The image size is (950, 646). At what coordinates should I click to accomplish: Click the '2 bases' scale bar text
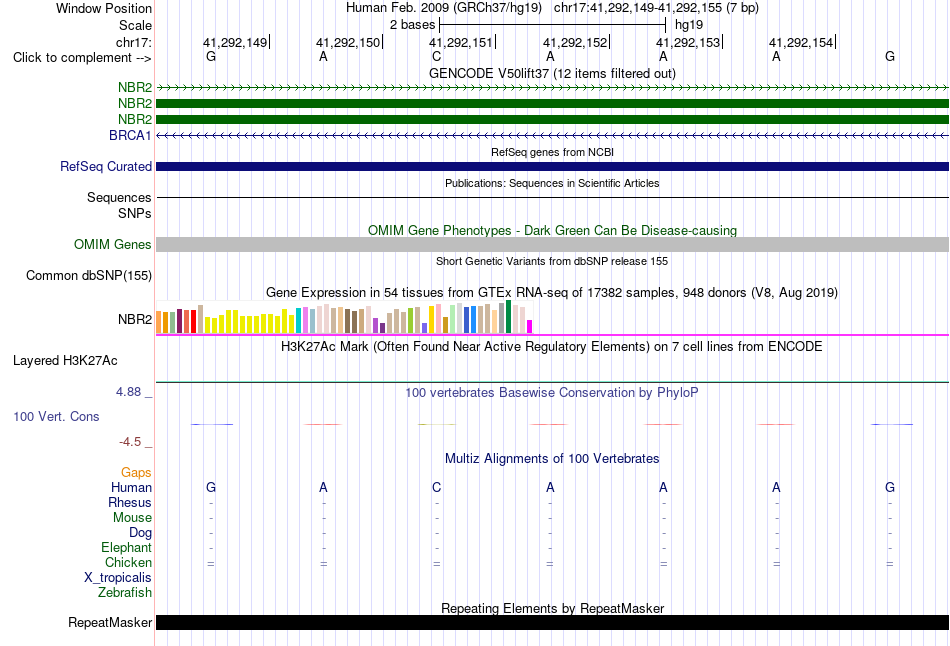pos(412,25)
